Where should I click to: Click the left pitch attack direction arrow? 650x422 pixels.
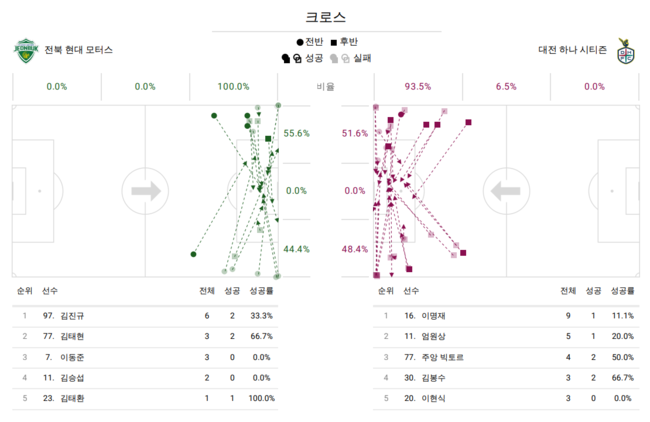(145, 190)
